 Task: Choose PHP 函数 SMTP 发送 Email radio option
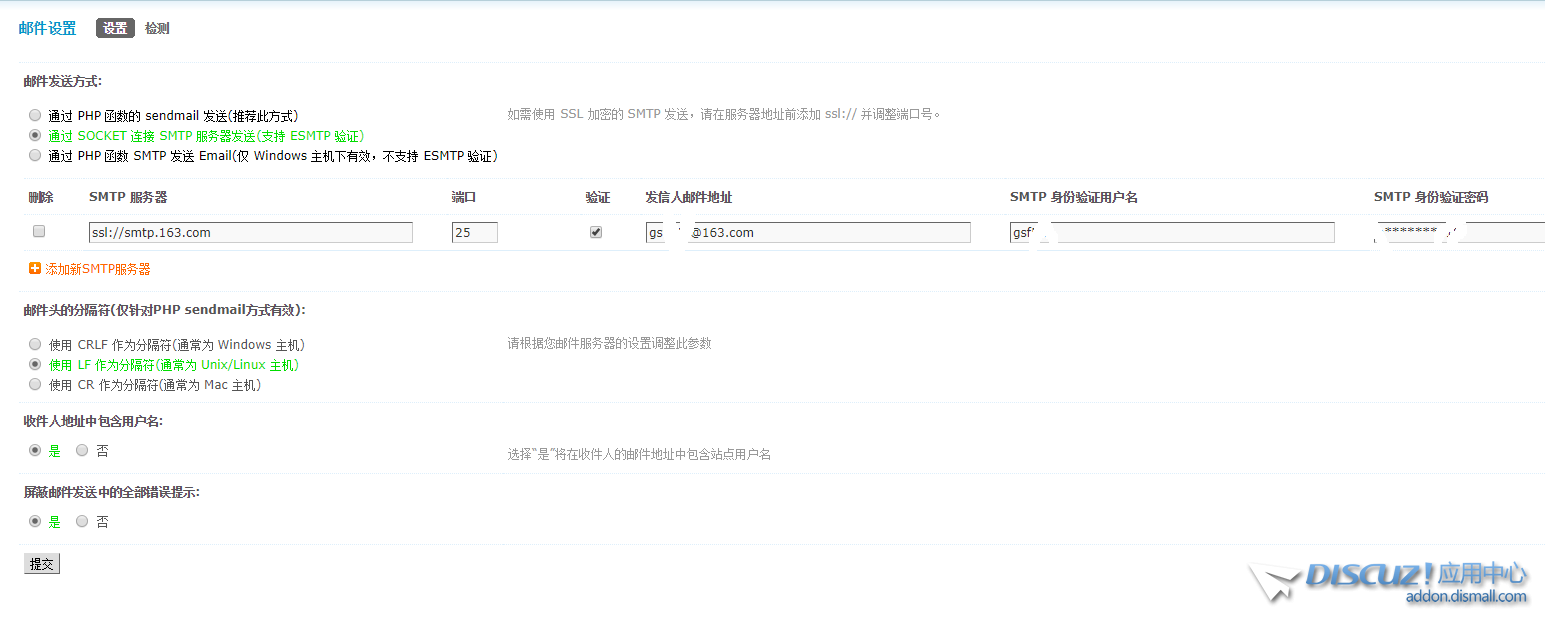click(35, 155)
